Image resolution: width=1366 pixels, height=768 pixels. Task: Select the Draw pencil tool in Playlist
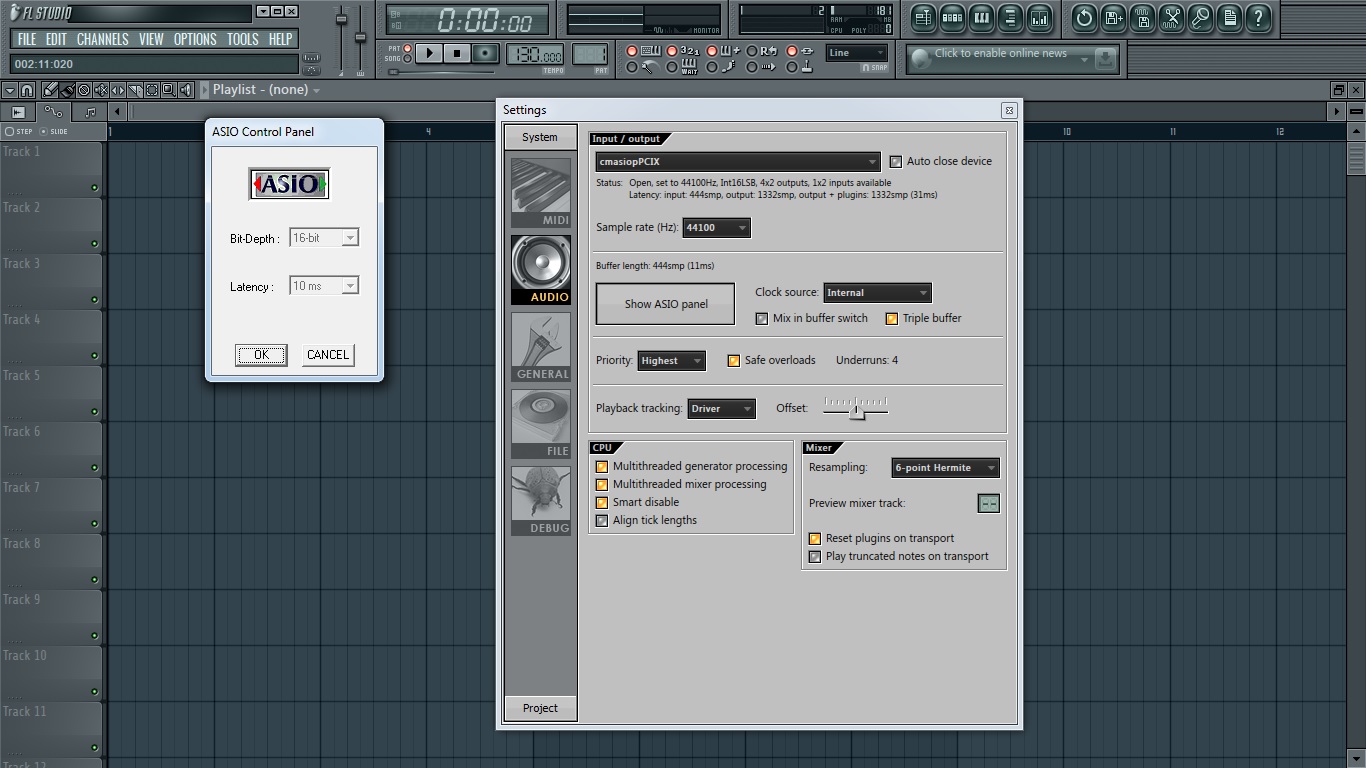click(x=50, y=90)
